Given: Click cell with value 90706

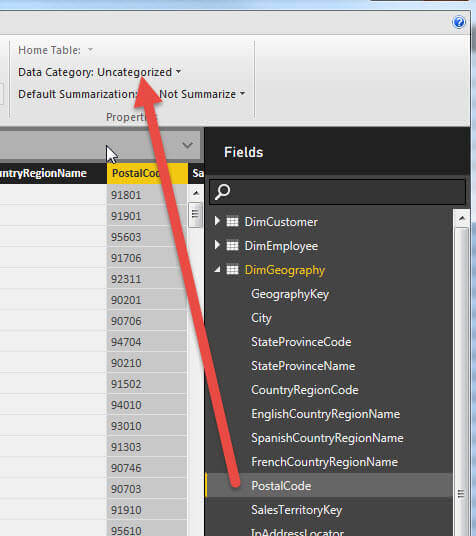Looking at the screenshot, I should 147,321.
